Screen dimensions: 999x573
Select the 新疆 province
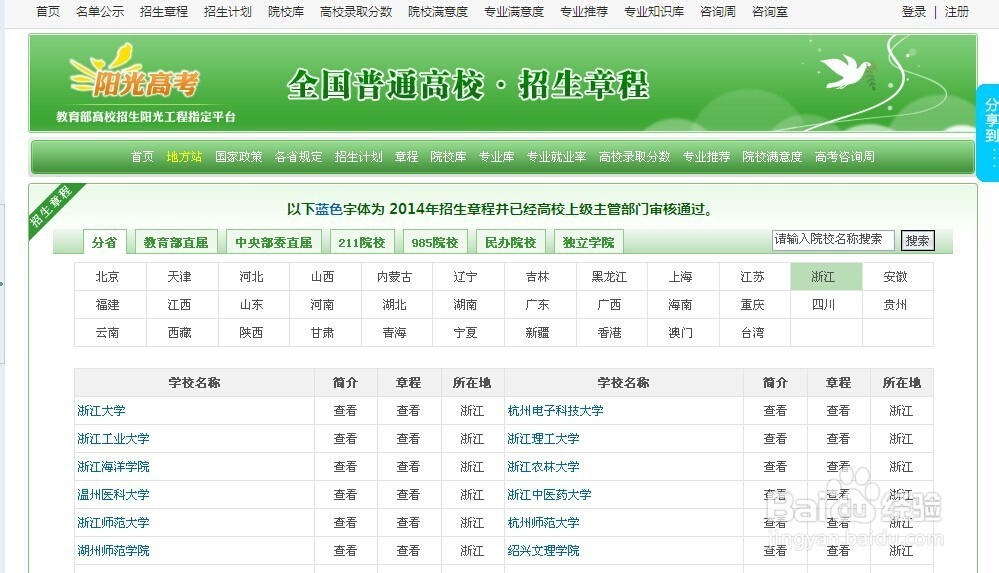(x=537, y=333)
